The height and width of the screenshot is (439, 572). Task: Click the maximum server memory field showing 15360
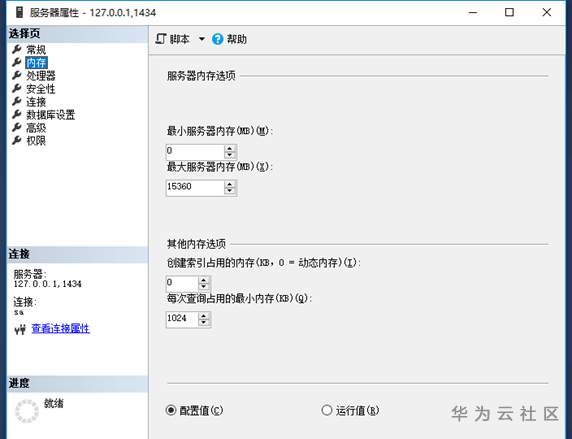[194, 187]
